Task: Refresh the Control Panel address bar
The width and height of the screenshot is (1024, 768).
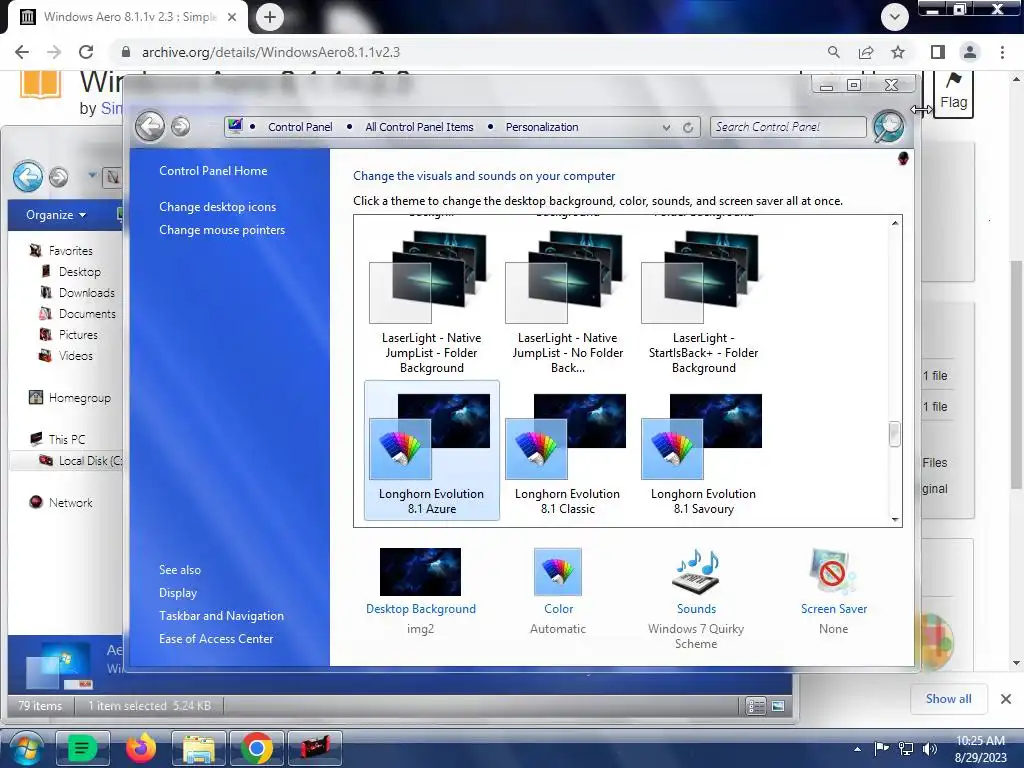Action: [688, 127]
